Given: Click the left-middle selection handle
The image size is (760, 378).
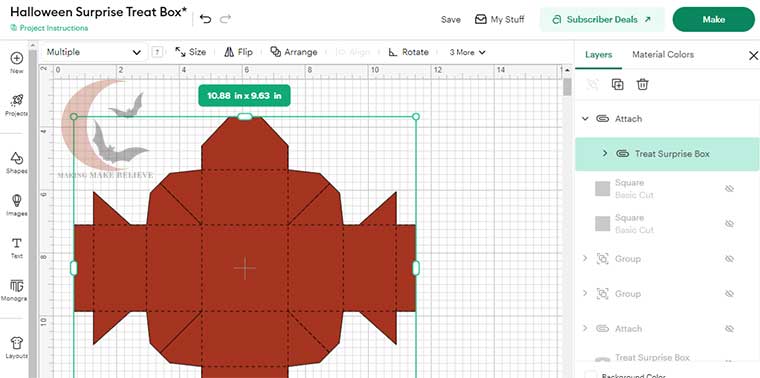Looking at the screenshot, I should pyautogui.click(x=74, y=268).
